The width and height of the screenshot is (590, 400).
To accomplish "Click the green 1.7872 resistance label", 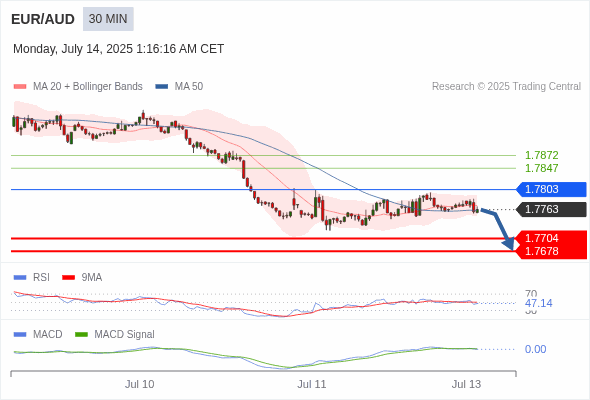I will click(x=542, y=155).
